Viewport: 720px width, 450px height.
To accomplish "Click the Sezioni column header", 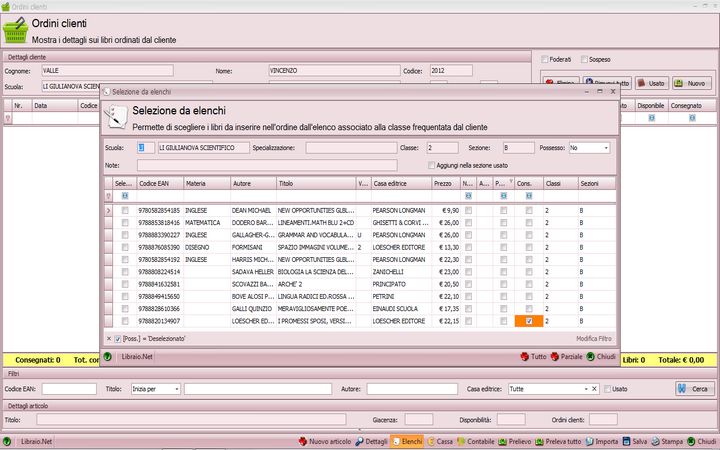I will 596,183.
